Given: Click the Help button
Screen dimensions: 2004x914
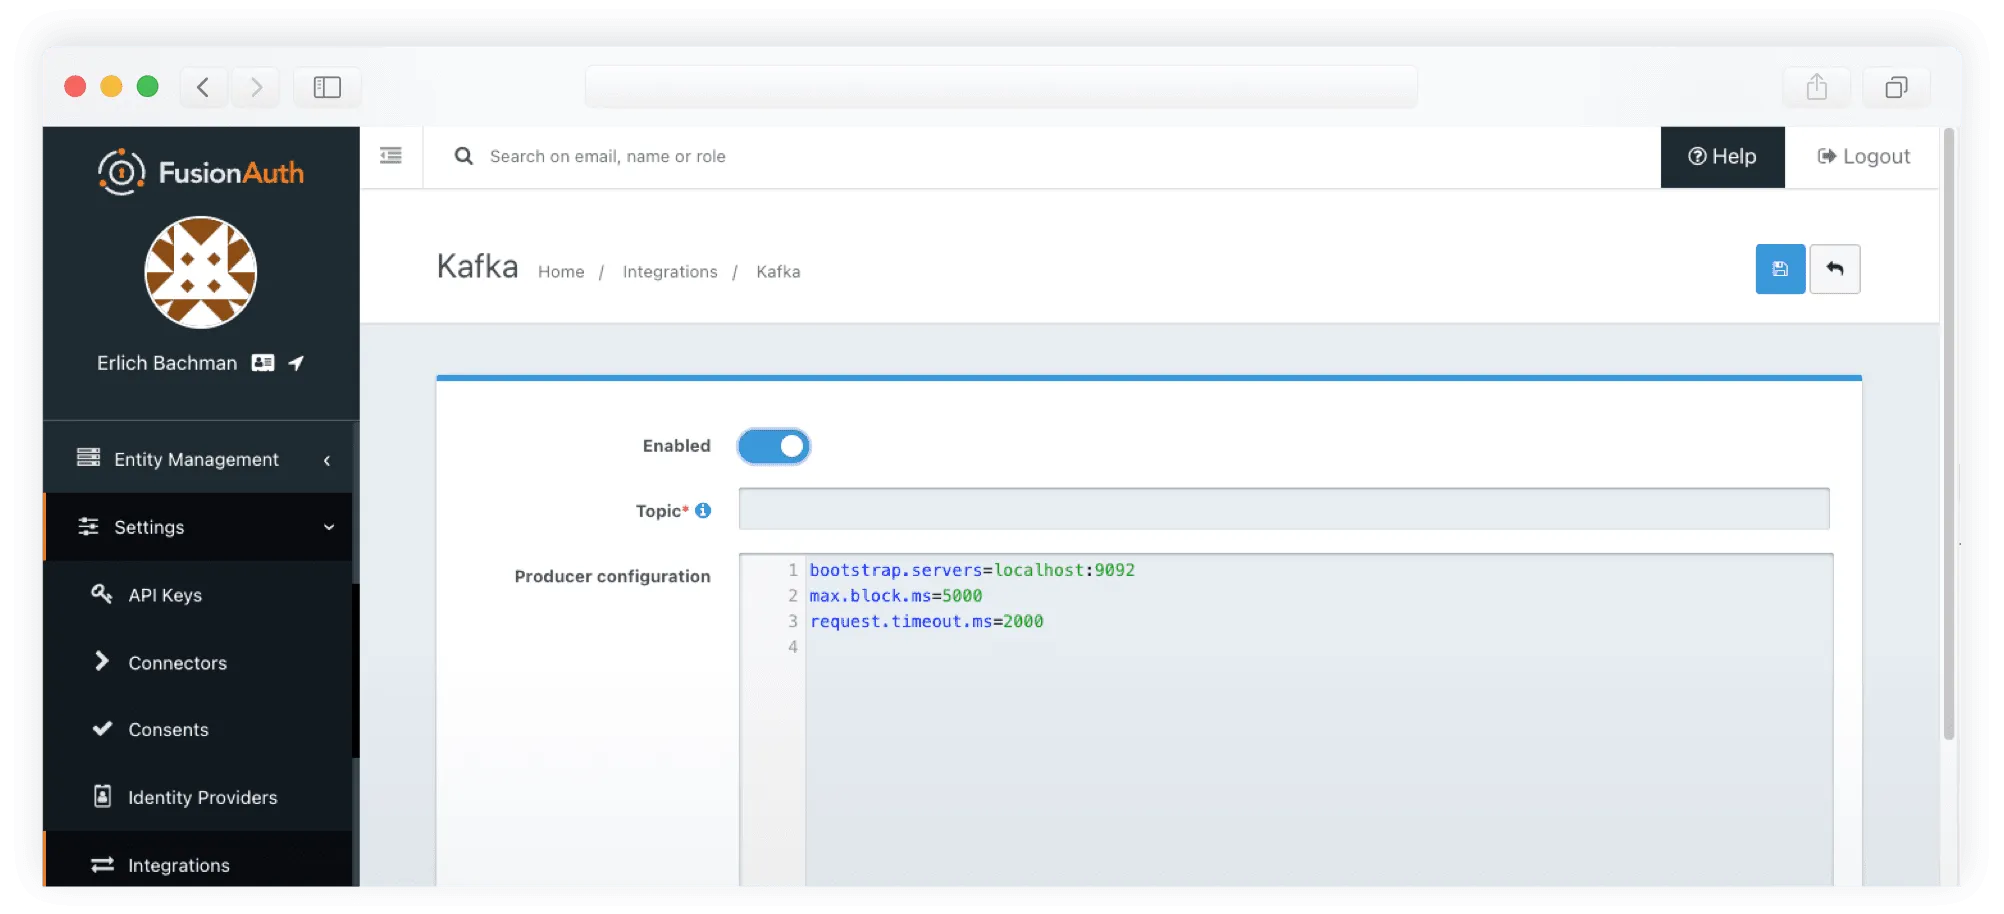Looking at the screenshot, I should pyautogui.click(x=1722, y=157).
